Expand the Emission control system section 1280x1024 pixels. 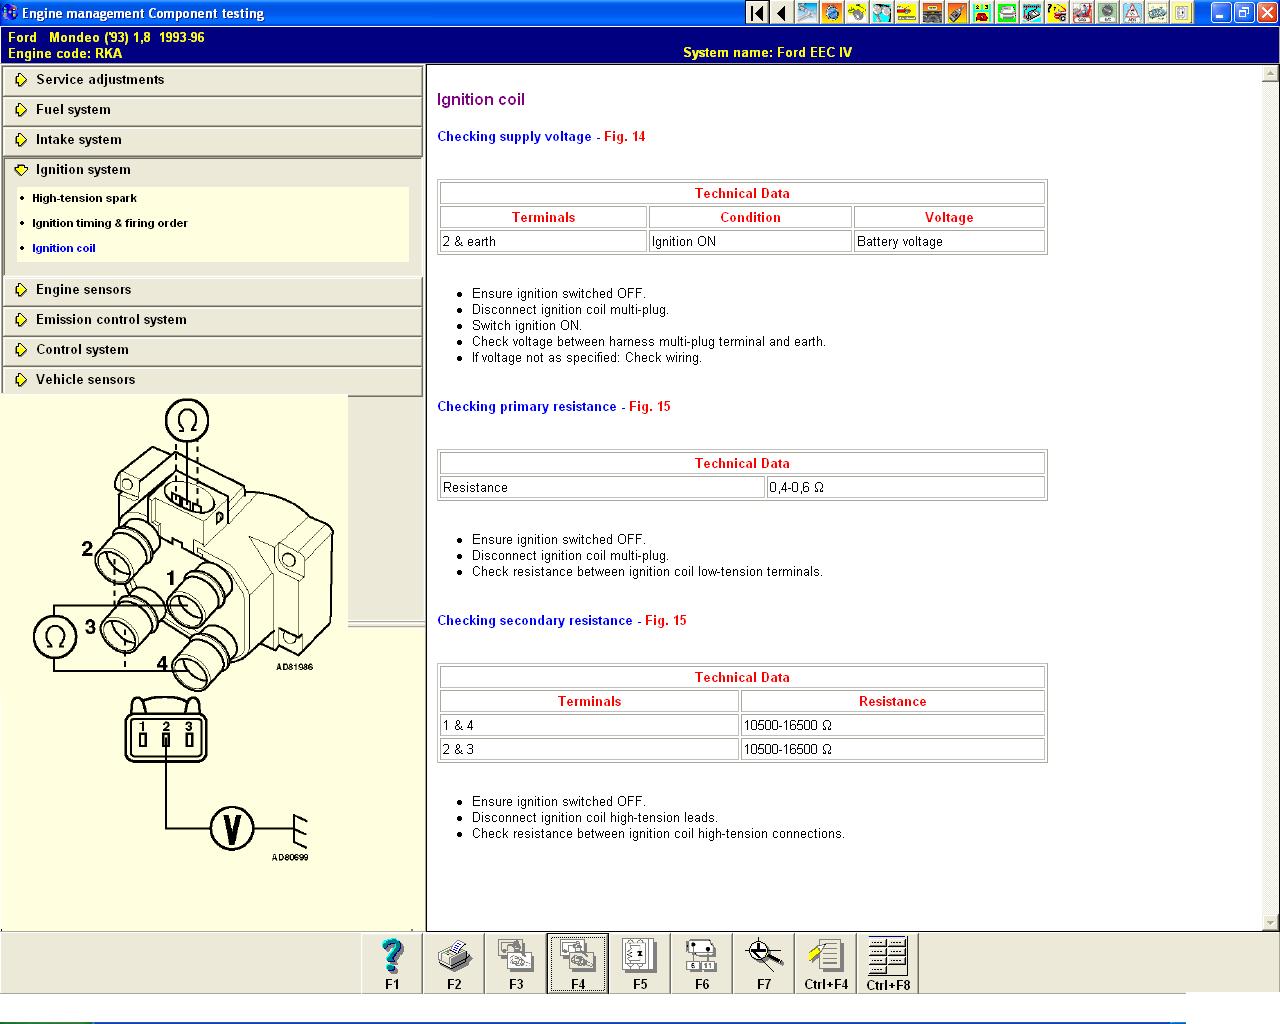[x=213, y=320]
